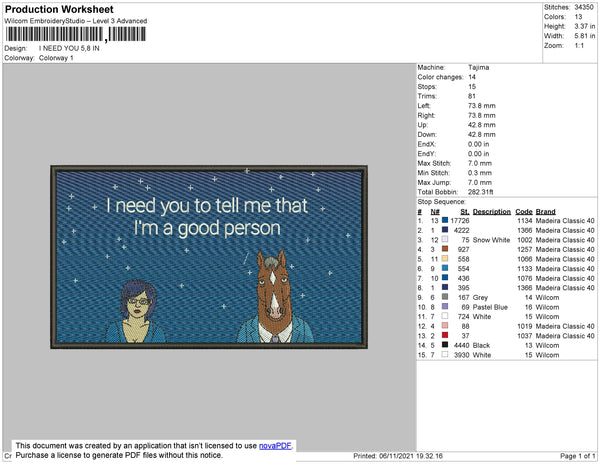This screenshot has width=600, height=464.
Task: Select the peach swatch in stop 5 (558)
Action: (445, 259)
